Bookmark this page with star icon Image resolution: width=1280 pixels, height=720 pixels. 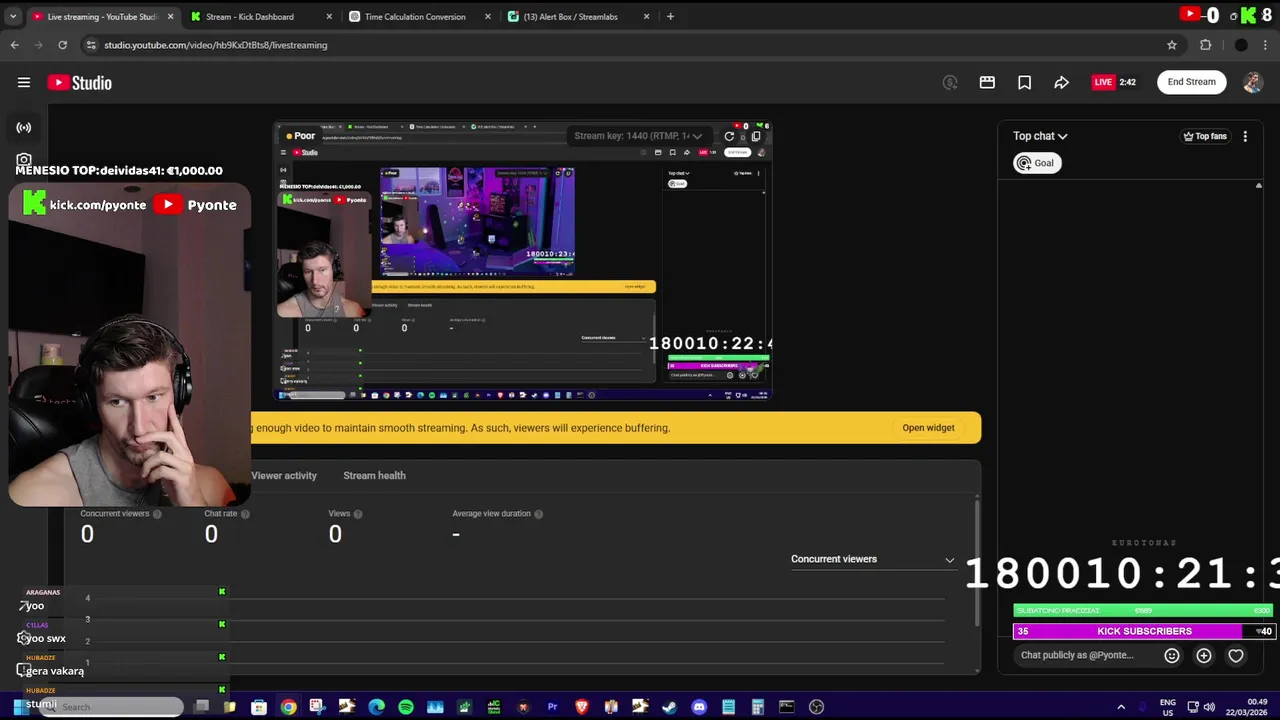[1172, 45]
